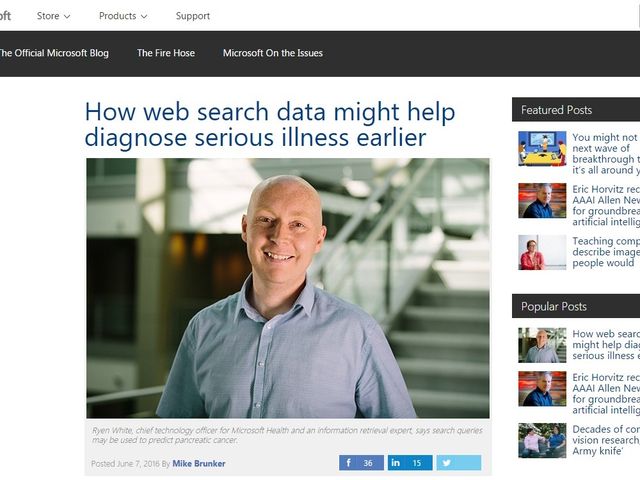Expand the Products dropdown menu
This screenshot has height=480, width=640.
123,16
